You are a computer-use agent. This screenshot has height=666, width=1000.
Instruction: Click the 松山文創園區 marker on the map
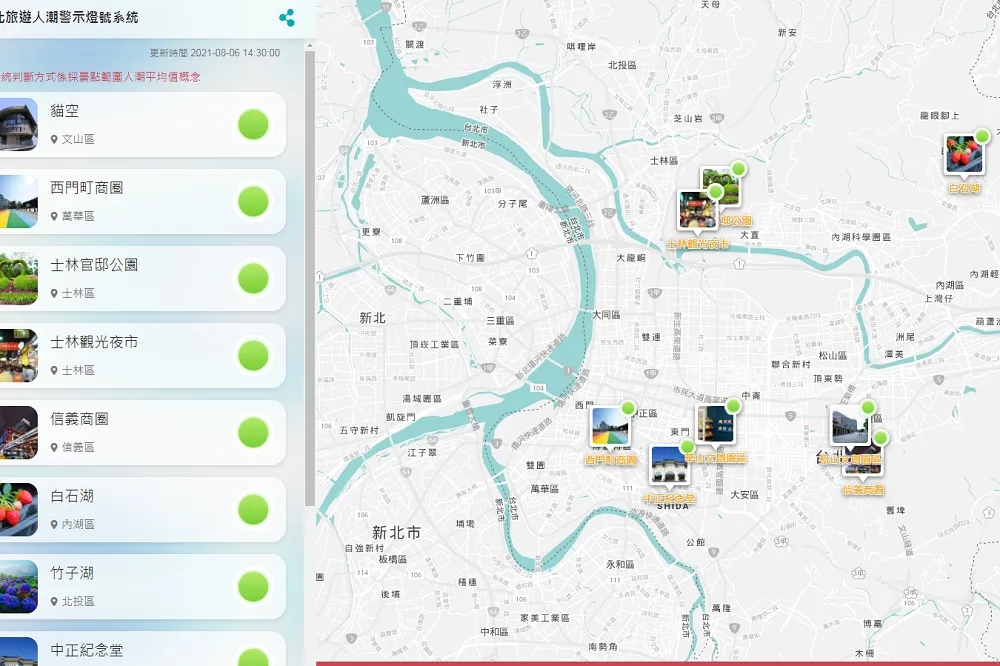coord(849,425)
